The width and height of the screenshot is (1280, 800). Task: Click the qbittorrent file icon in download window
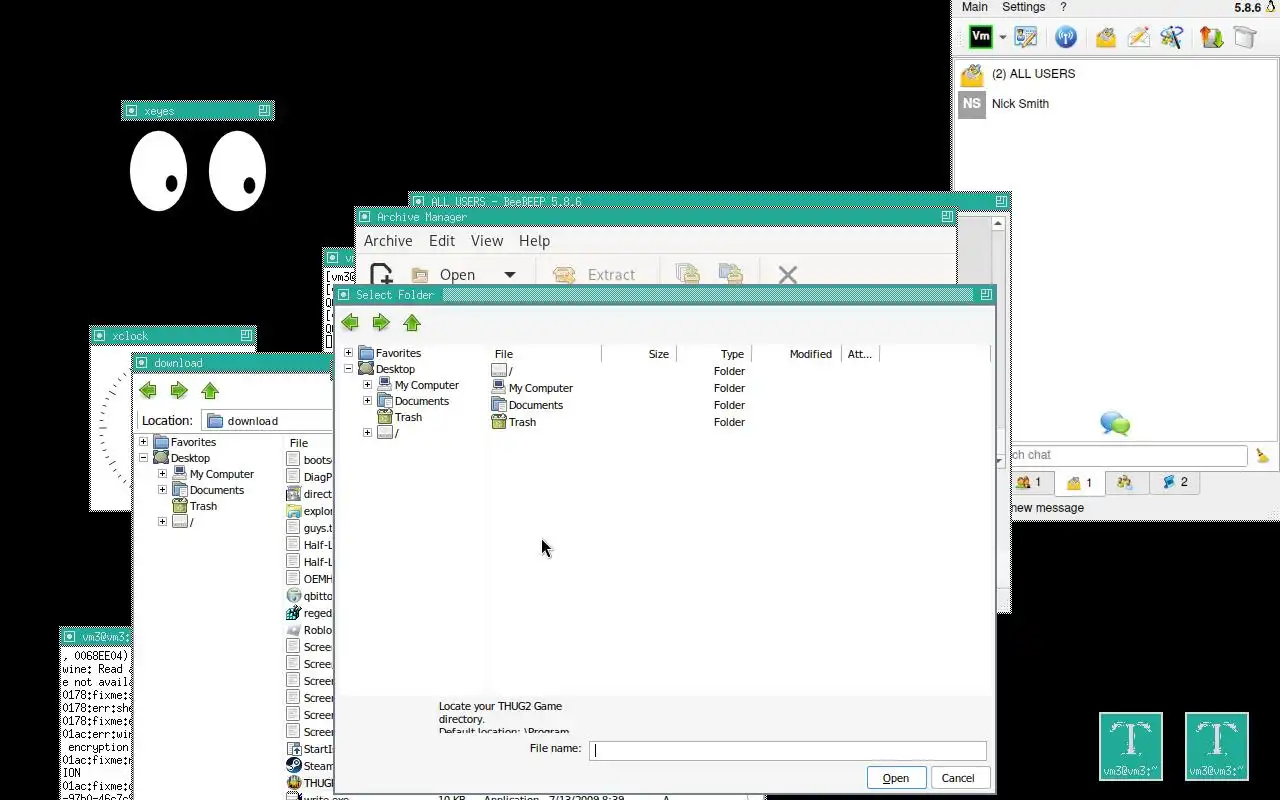click(x=294, y=596)
